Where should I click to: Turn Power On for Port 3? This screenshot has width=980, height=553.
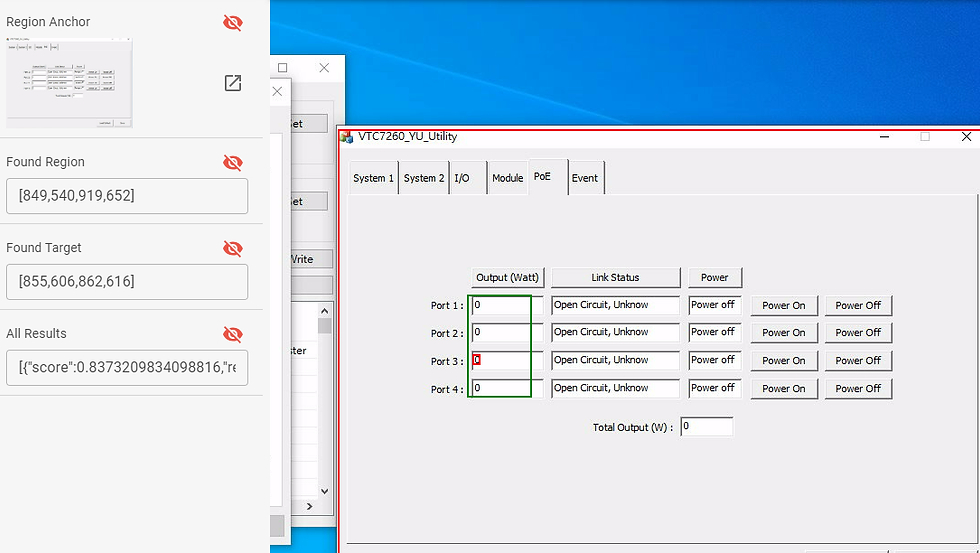click(x=784, y=361)
